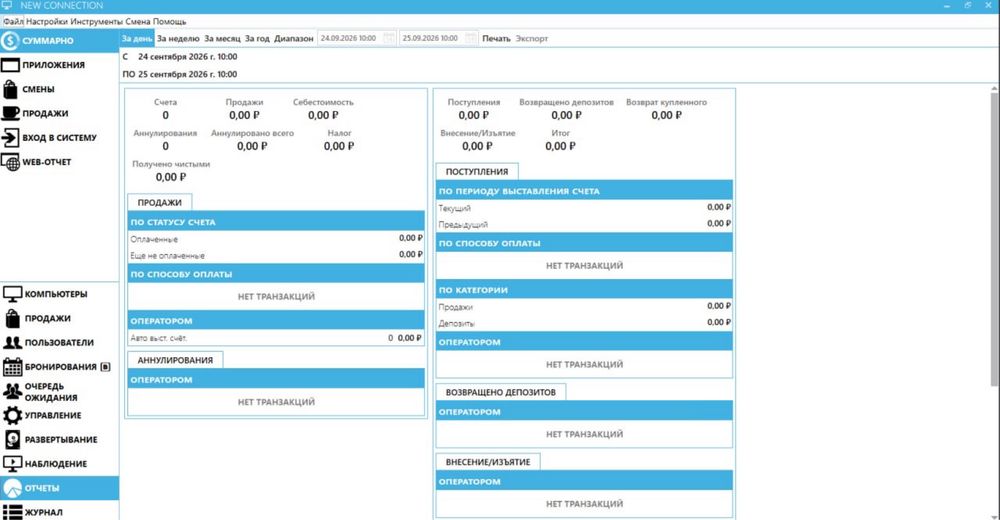Select the АННУЛИРОВАНИЯ tab

(175, 360)
